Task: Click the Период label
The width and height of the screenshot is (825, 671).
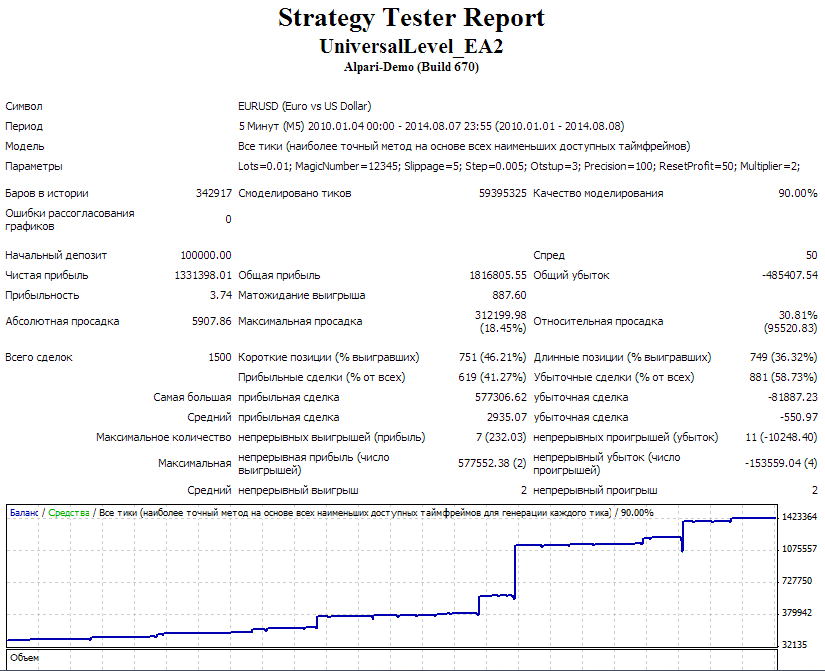Action: point(24,126)
